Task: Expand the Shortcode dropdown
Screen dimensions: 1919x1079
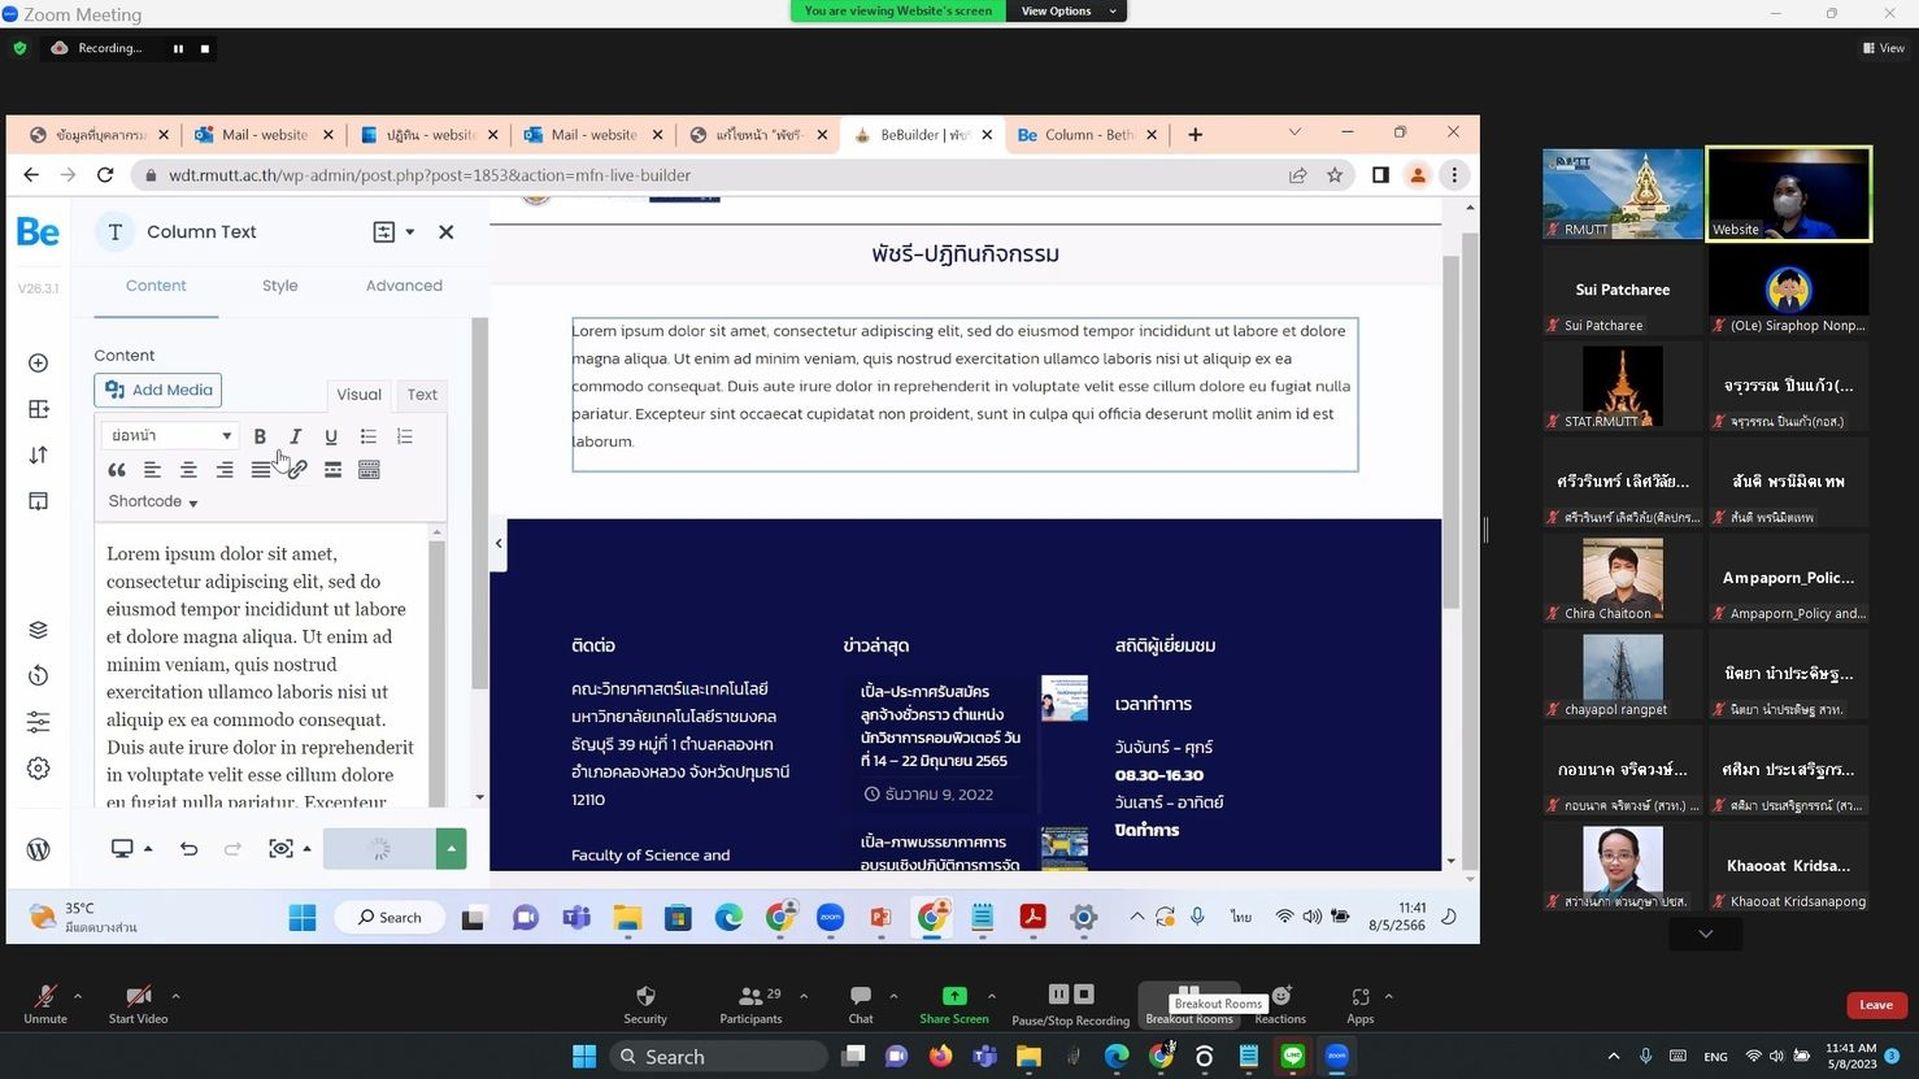Action: [x=152, y=502]
